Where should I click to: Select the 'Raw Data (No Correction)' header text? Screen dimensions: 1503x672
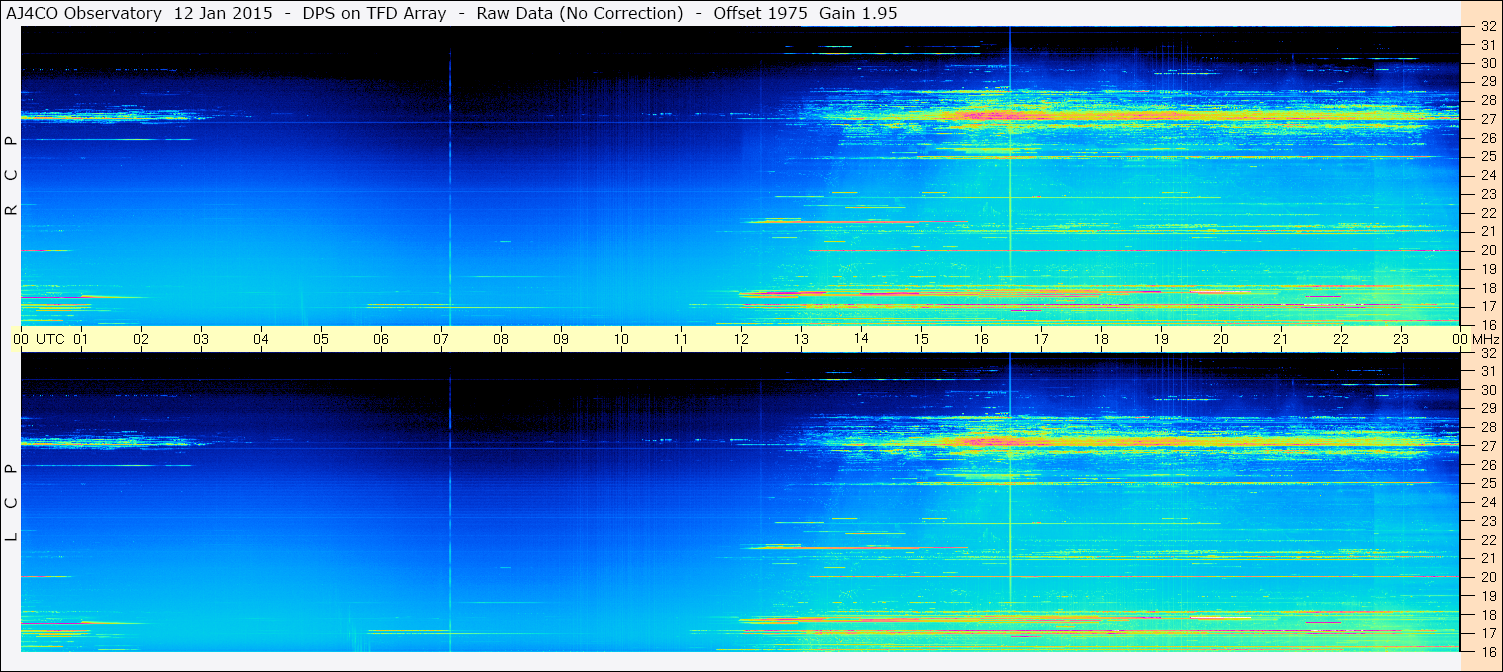[x=580, y=13]
